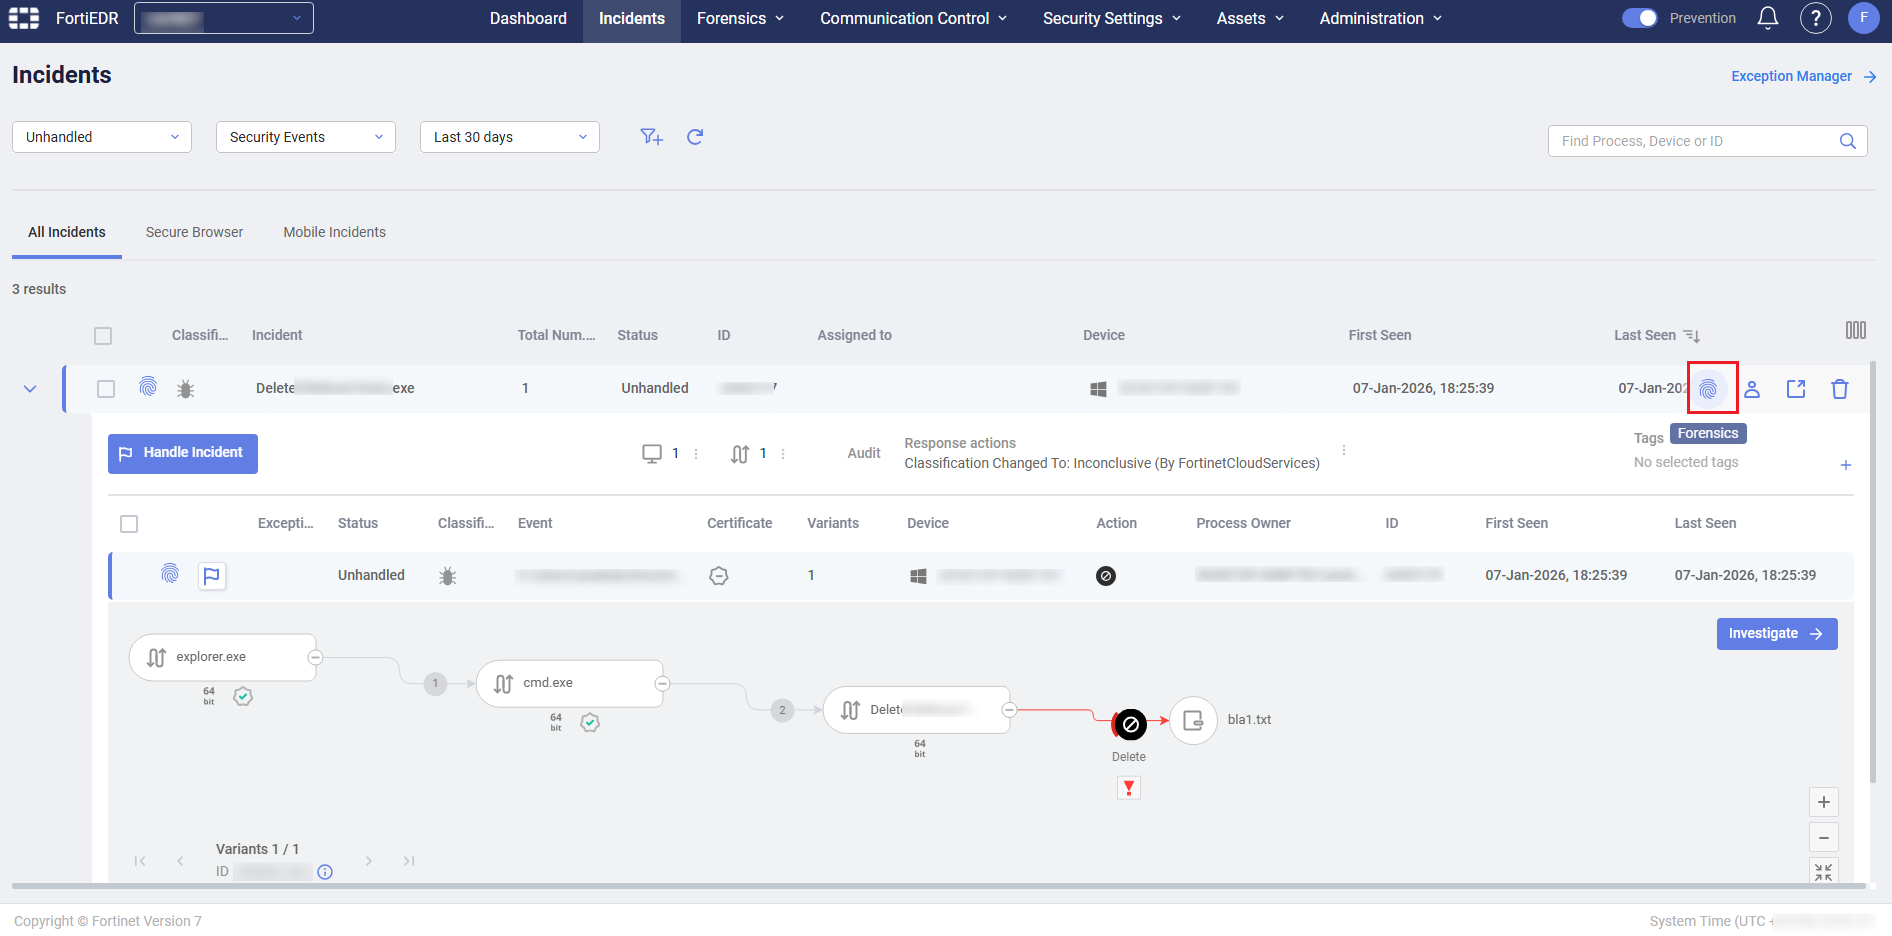
Task: Select the events table header checkbox
Action: tap(129, 524)
